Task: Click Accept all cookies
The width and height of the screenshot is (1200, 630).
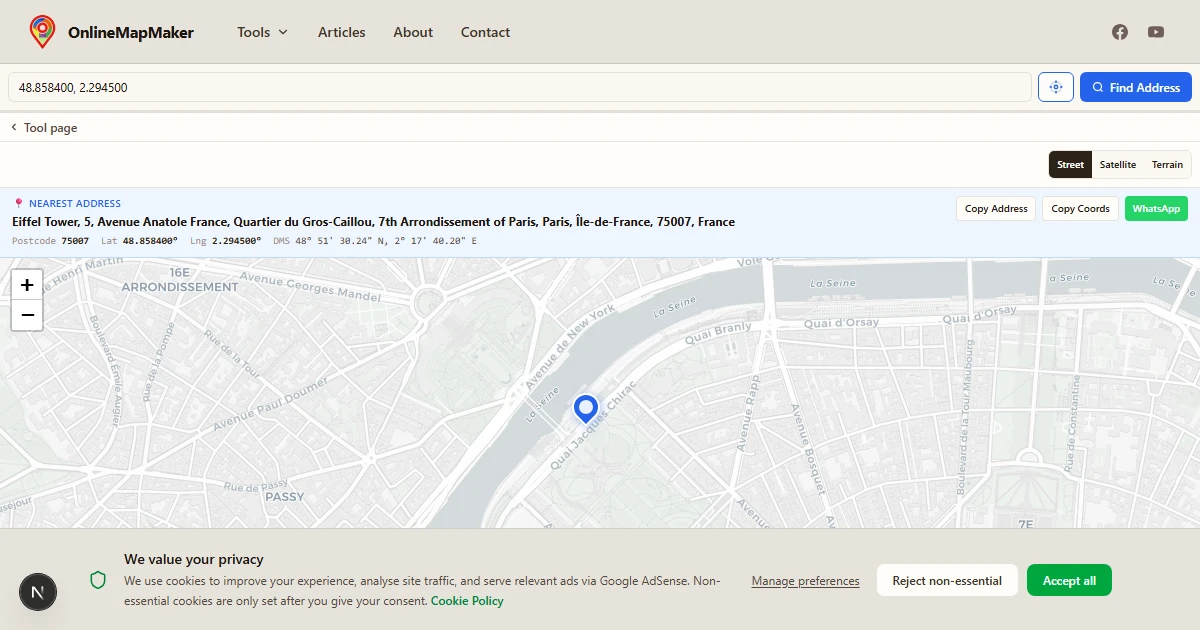Action: [1069, 580]
